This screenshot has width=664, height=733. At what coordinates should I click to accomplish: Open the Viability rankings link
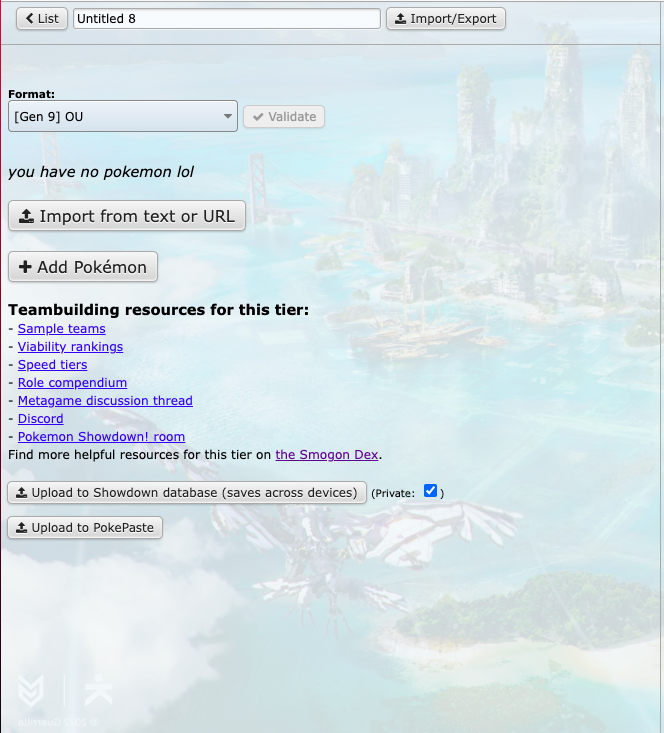(71, 347)
